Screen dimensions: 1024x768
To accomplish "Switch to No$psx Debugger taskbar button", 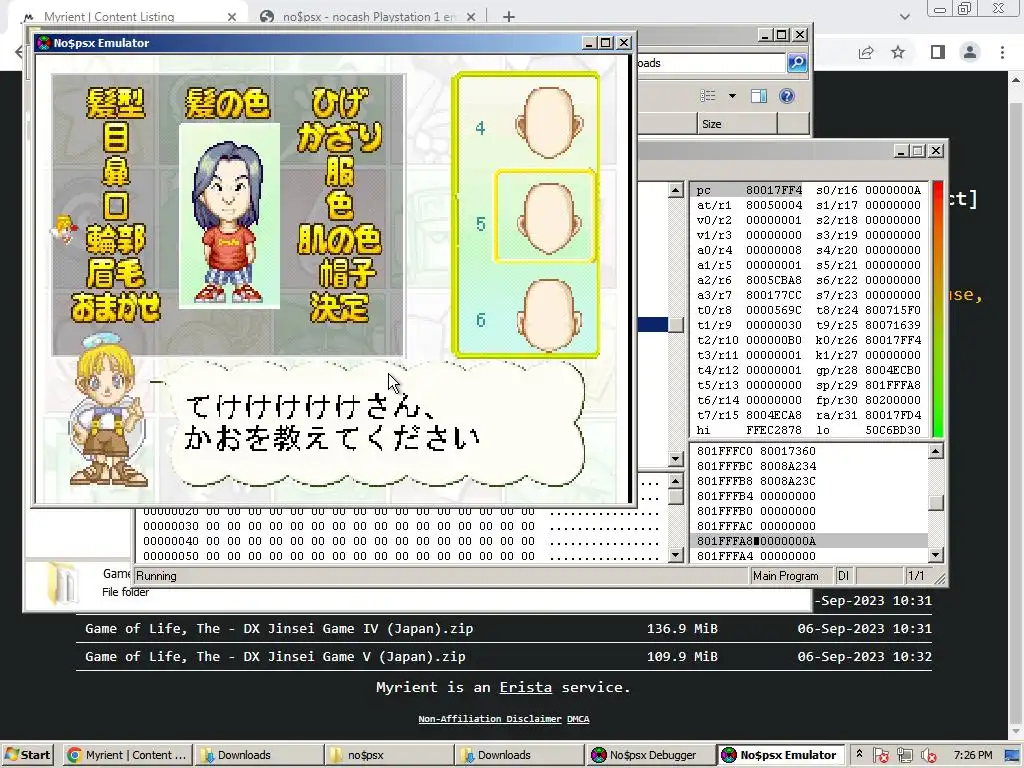I will coord(649,755).
